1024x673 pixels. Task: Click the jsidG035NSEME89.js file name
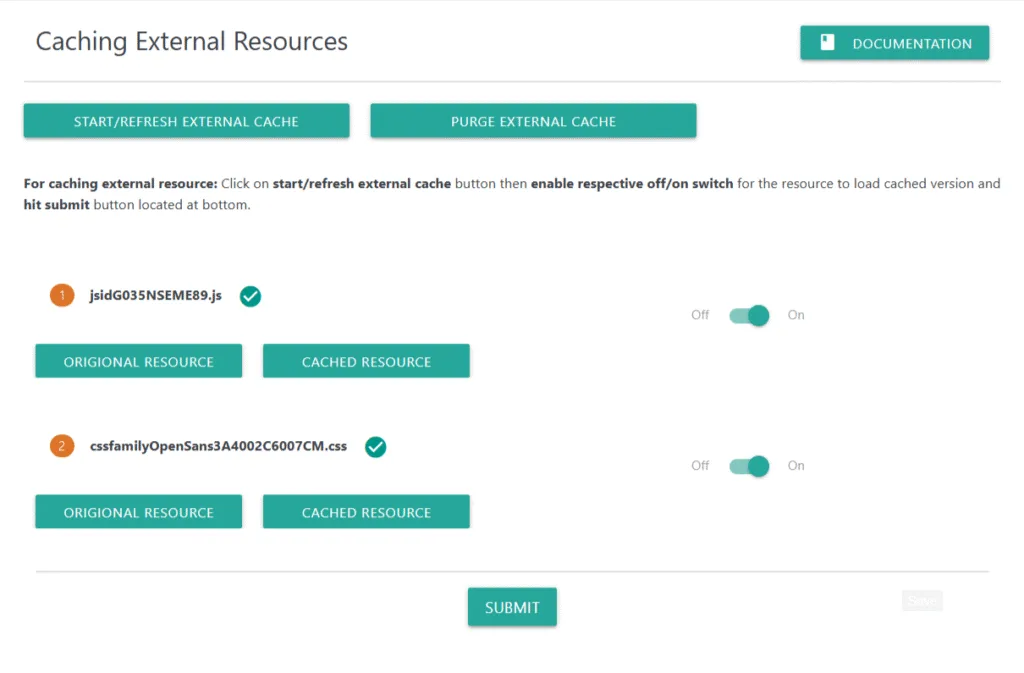155,296
